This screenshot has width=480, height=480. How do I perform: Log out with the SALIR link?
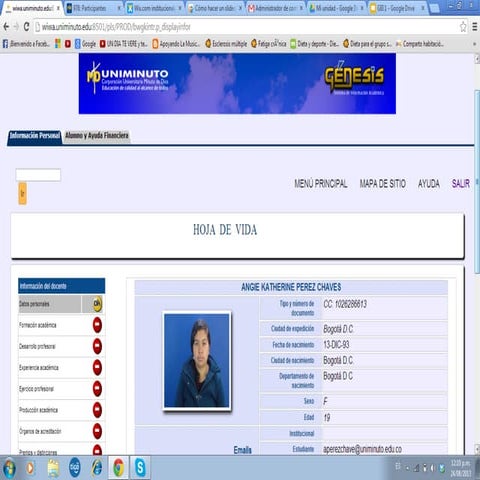[461, 184]
